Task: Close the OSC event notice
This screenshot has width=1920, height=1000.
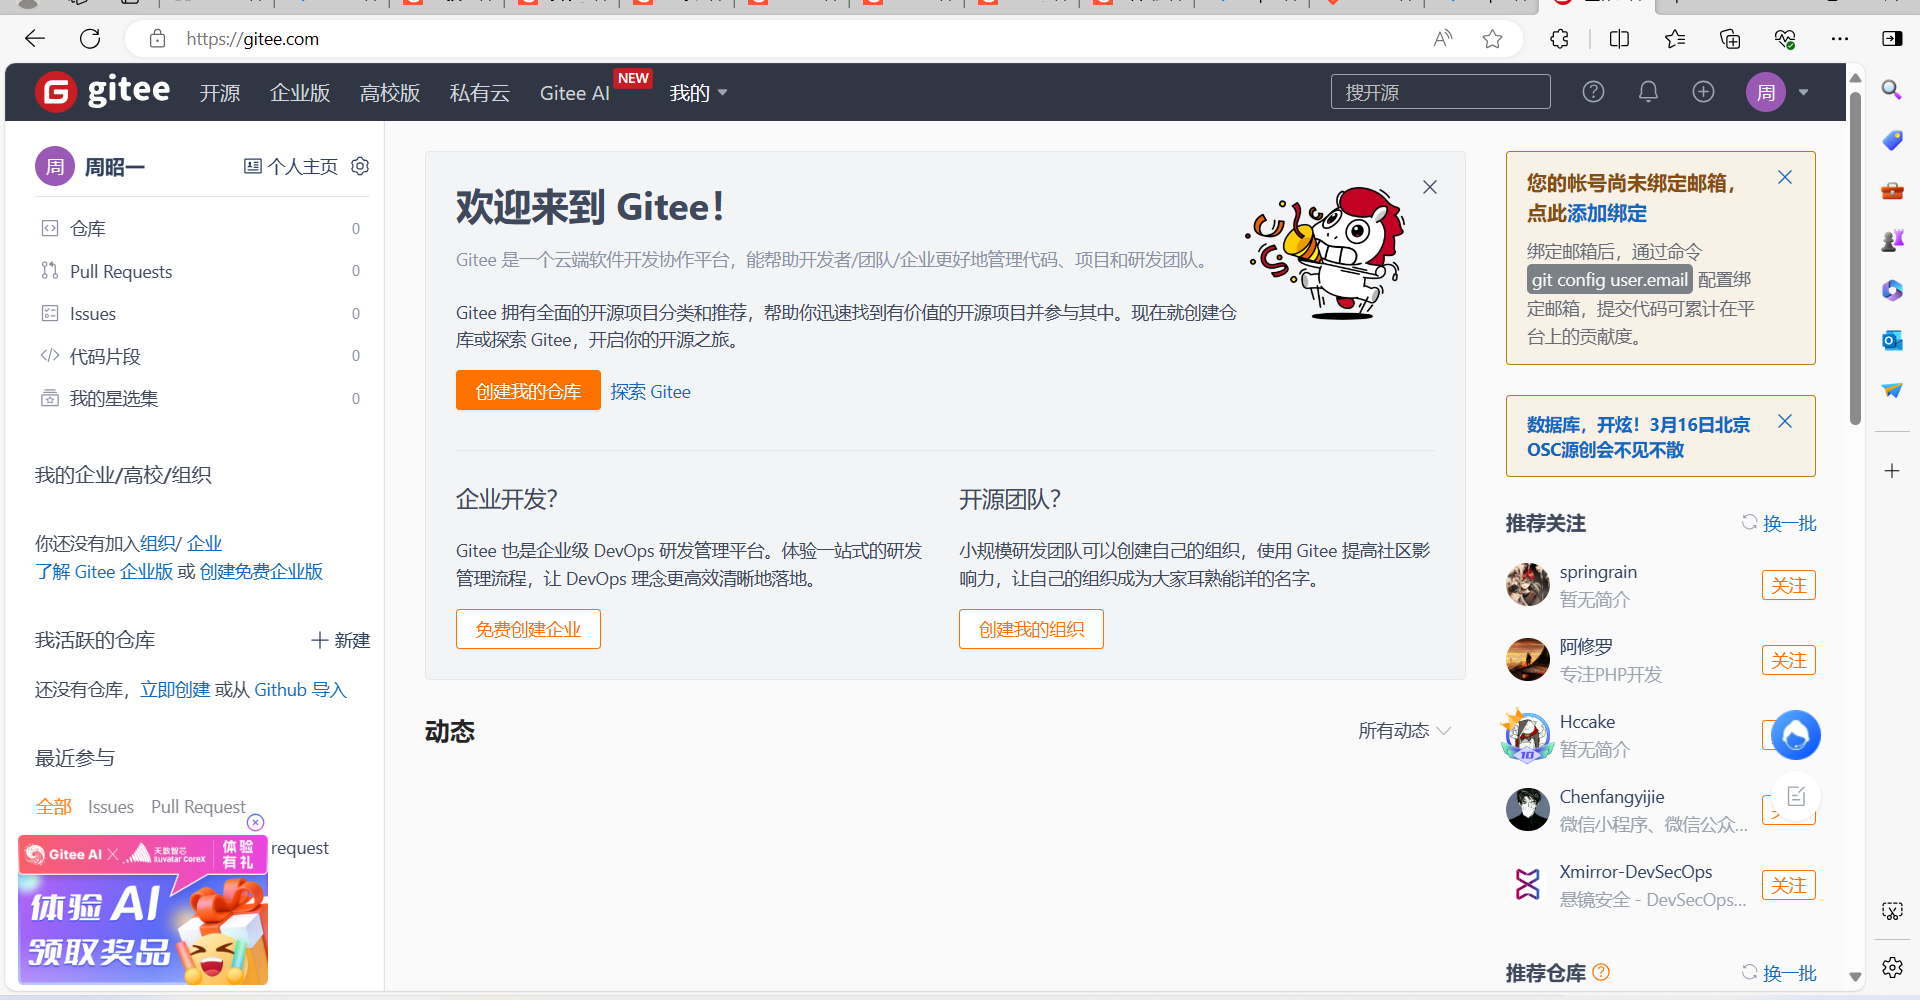Action: point(1785,421)
